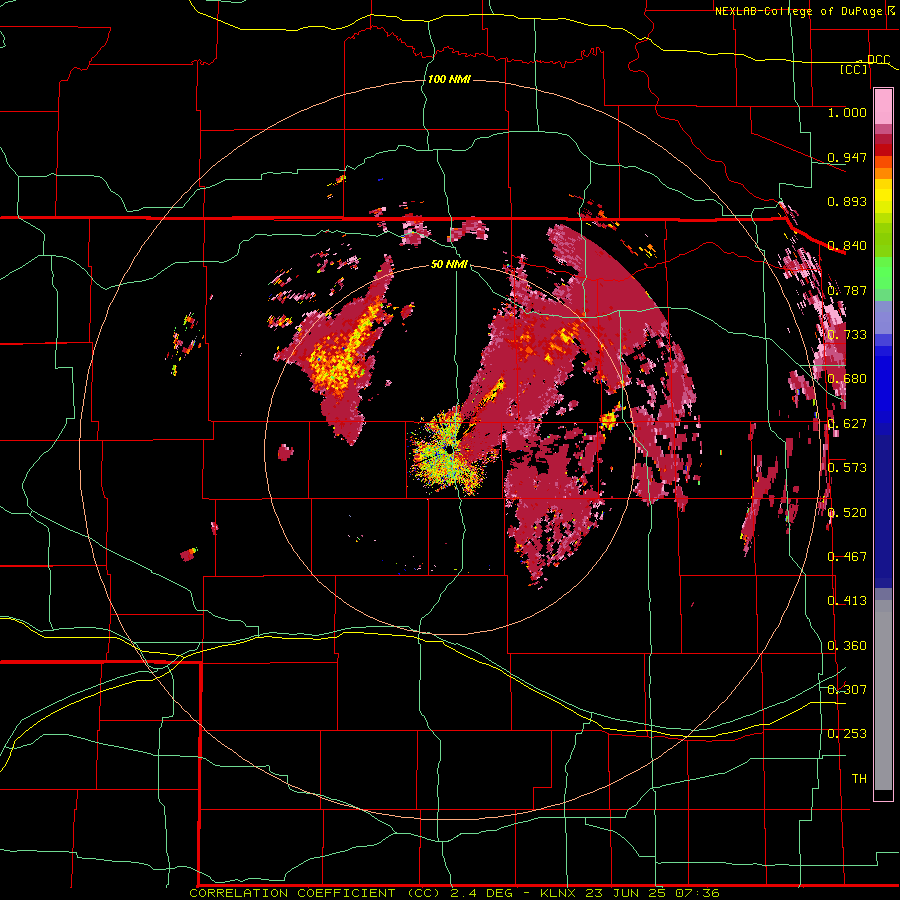This screenshot has width=900, height=900.
Task: Pick the gray segment of the color bar
Action: pos(883,695)
